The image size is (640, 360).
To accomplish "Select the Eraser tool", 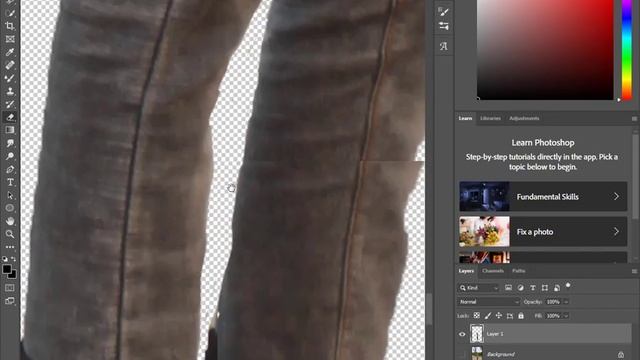I will (x=10, y=117).
